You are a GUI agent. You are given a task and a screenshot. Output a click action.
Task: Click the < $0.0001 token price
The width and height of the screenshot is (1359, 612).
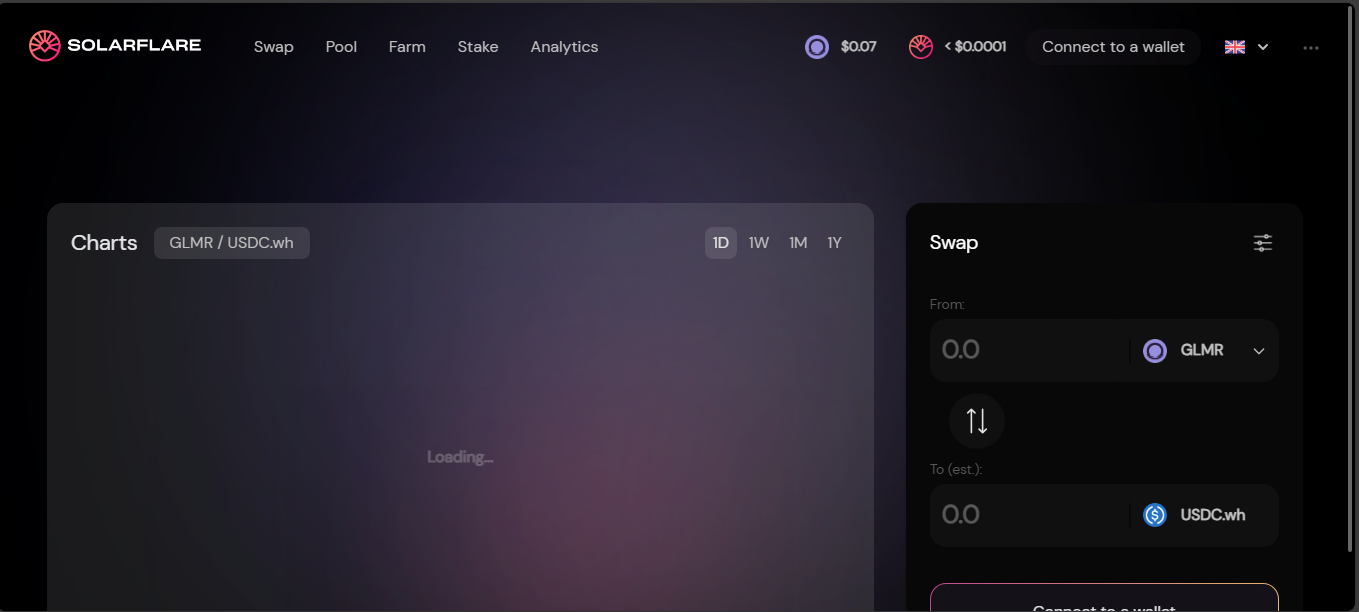point(975,47)
